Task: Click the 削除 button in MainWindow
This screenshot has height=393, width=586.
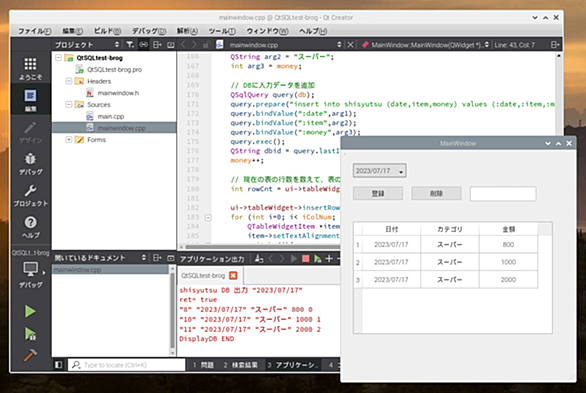Action: tap(436, 194)
